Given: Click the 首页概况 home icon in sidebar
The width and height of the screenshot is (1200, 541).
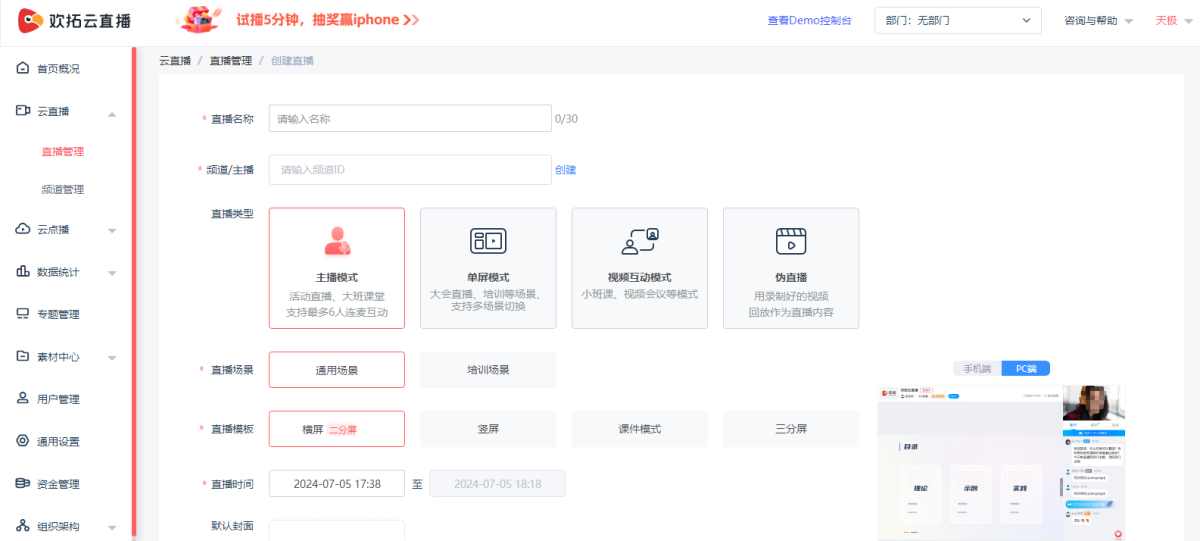Looking at the screenshot, I should pyautogui.click(x=23, y=69).
